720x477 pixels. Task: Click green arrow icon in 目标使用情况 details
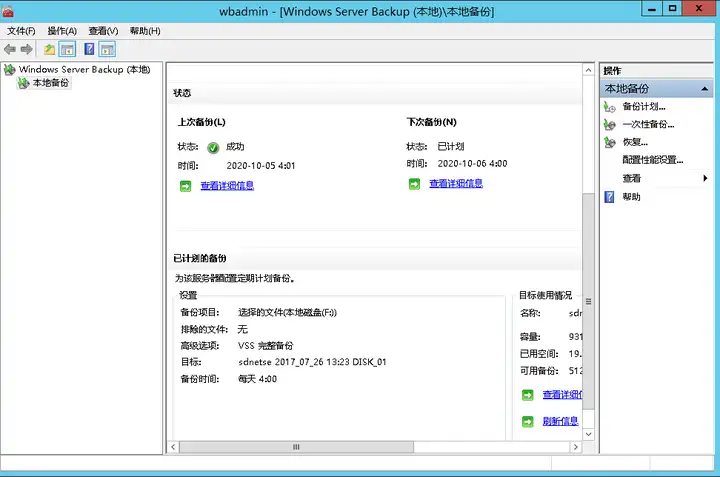[528, 395]
